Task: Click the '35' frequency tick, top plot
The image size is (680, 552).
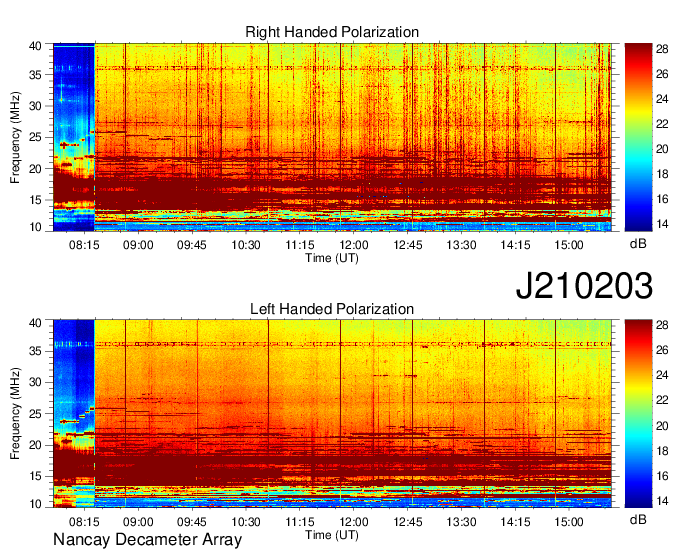Action: point(36,75)
